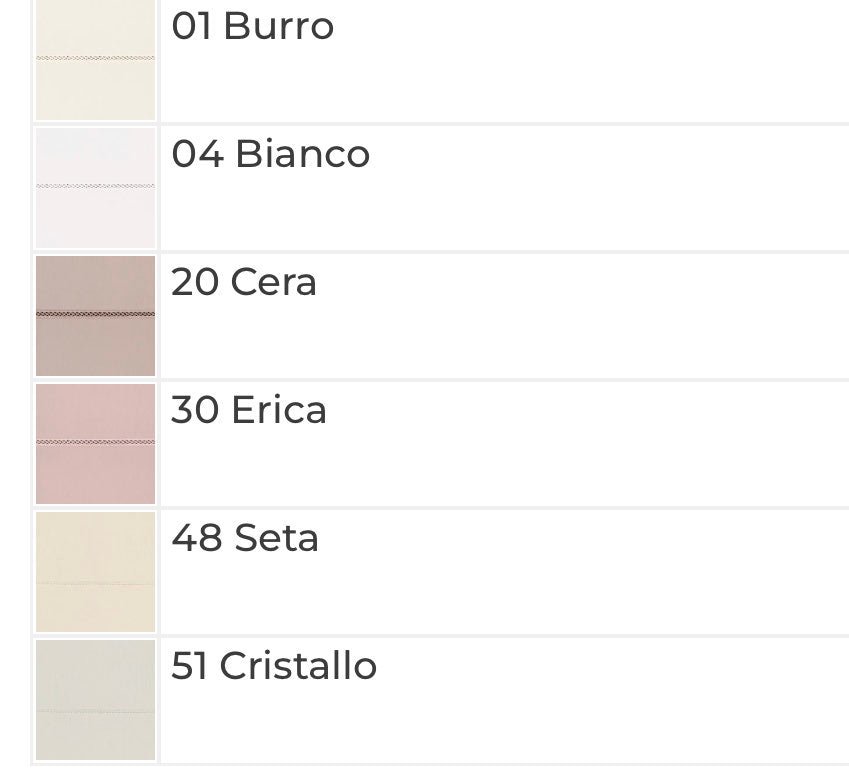Click the hemstitch line on the Erica swatch

pos(96,442)
